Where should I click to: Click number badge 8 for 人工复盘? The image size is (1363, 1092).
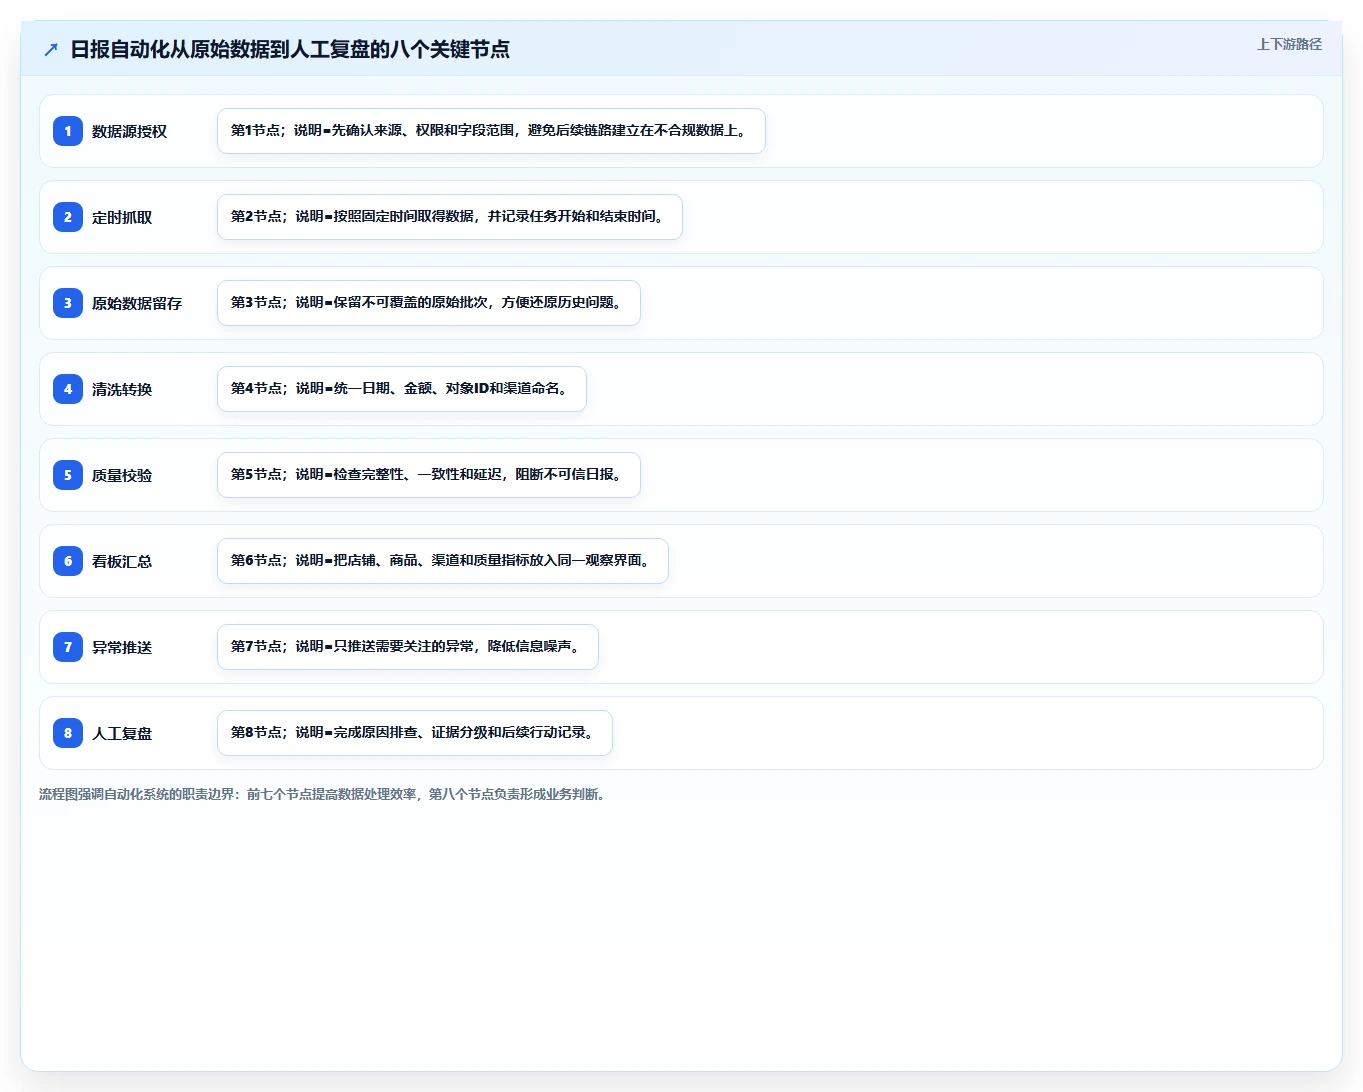tap(68, 733)
